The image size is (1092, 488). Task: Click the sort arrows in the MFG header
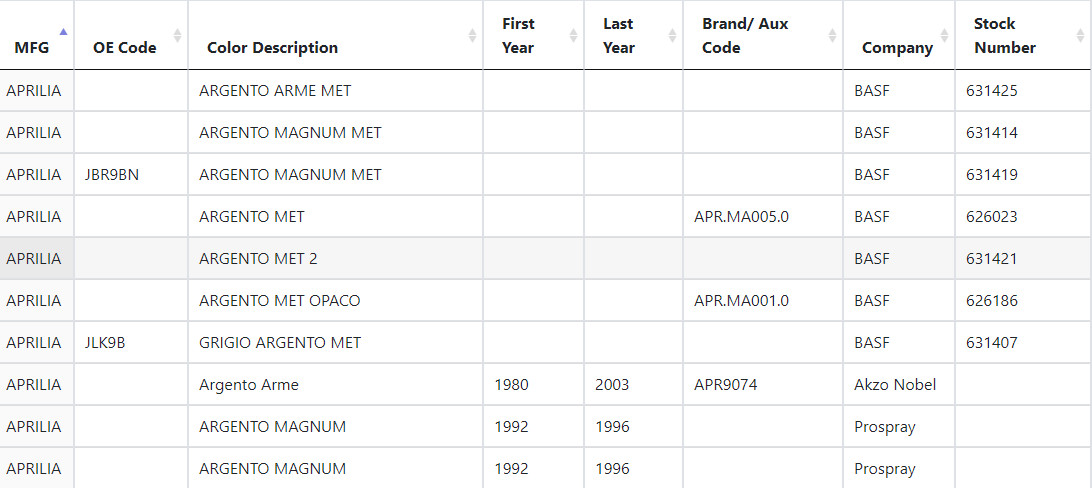[64, 36]
